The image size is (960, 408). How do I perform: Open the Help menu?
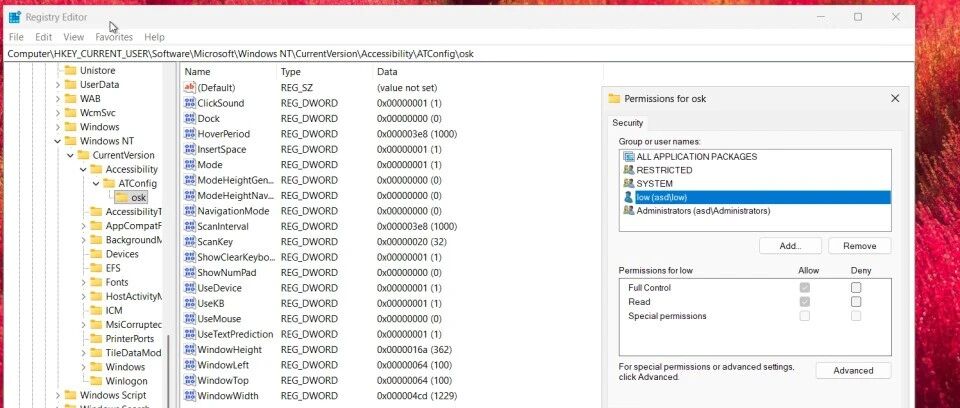coord(154,37)
